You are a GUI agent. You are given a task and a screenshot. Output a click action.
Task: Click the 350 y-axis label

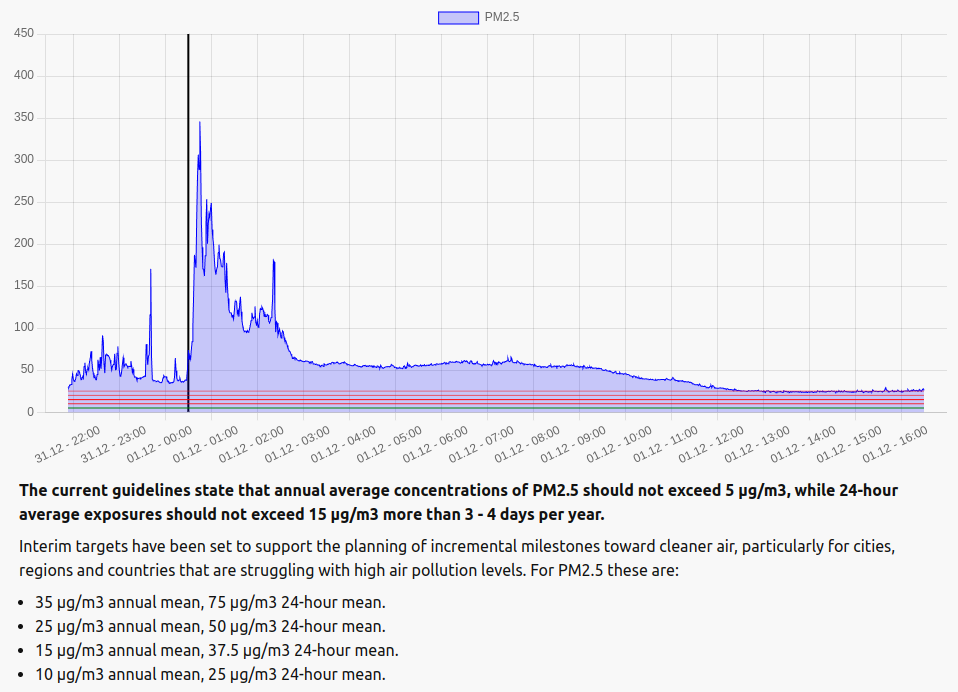click(x=24, y=117)
